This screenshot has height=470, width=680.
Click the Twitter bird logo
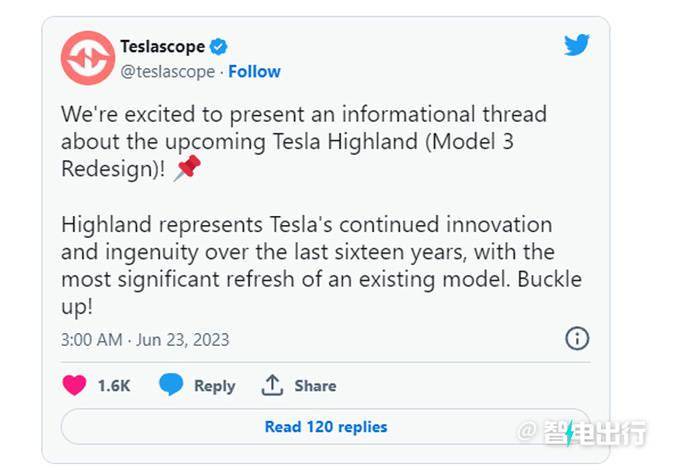click(577, 45)
